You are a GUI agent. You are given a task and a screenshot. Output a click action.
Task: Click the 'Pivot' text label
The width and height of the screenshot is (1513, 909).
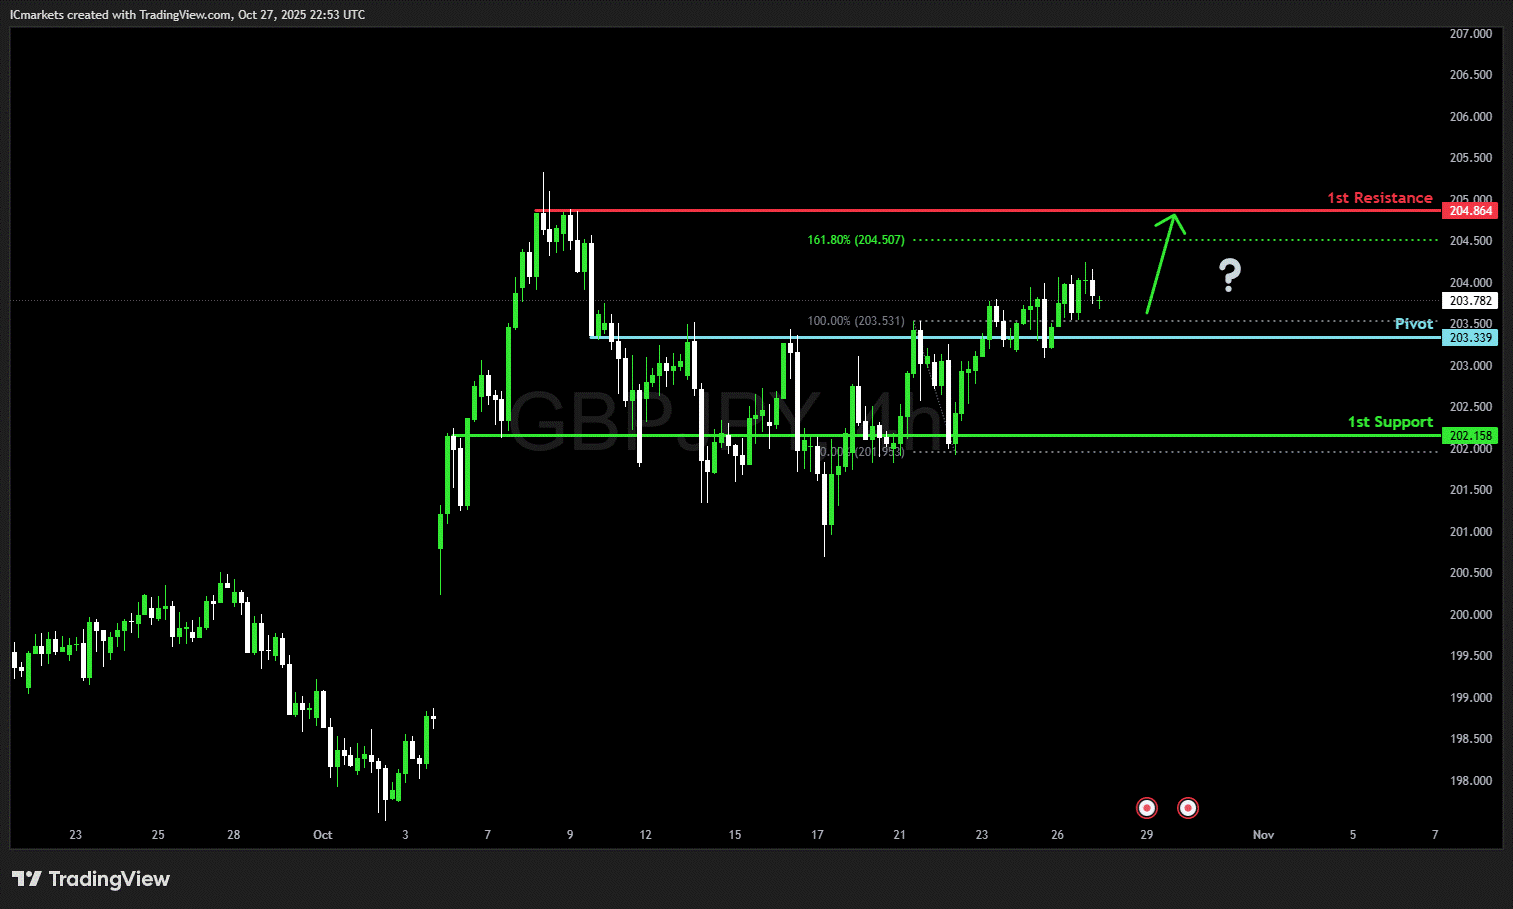[x=1413, y=324]
